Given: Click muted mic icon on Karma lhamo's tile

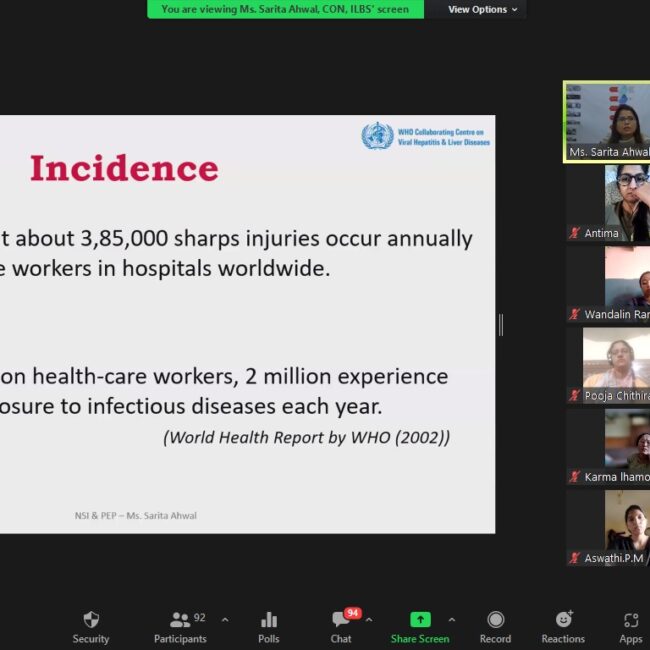Looking at the screenshot, I should pyautogui.click(x=575, y=477).
